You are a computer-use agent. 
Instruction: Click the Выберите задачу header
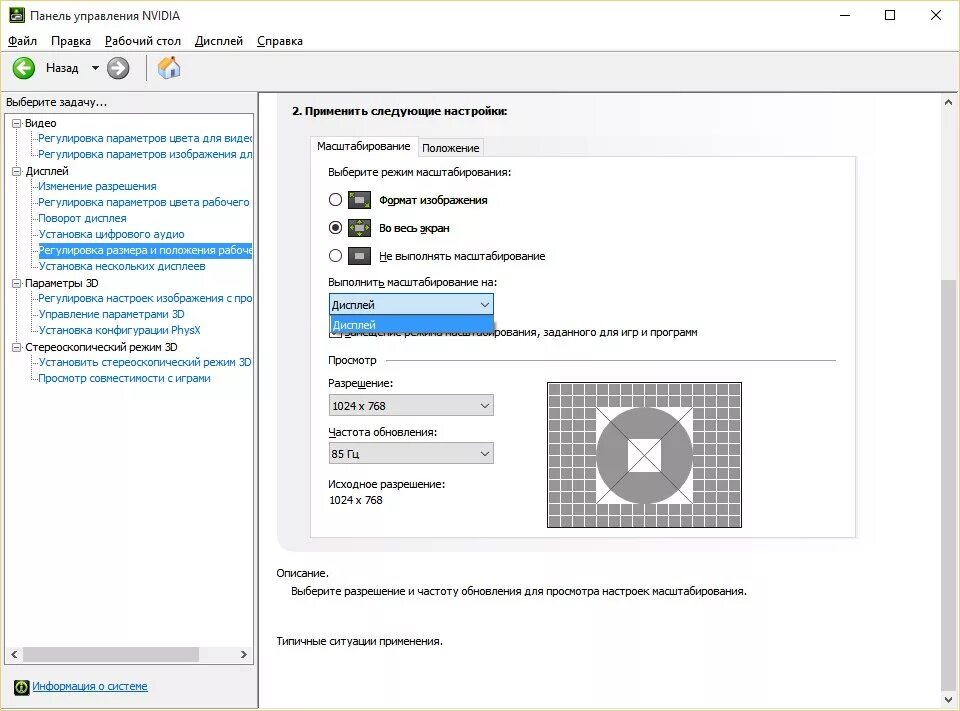point(56,102)
